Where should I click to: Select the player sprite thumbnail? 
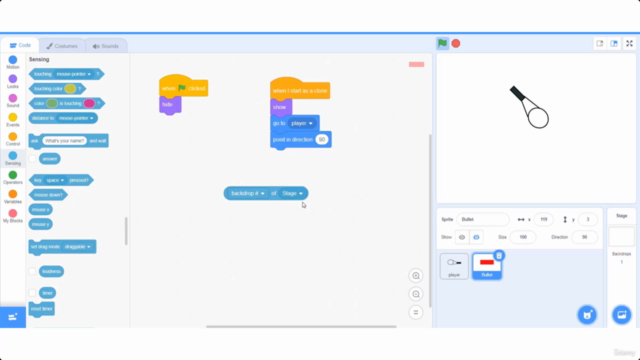coord(454,266)
